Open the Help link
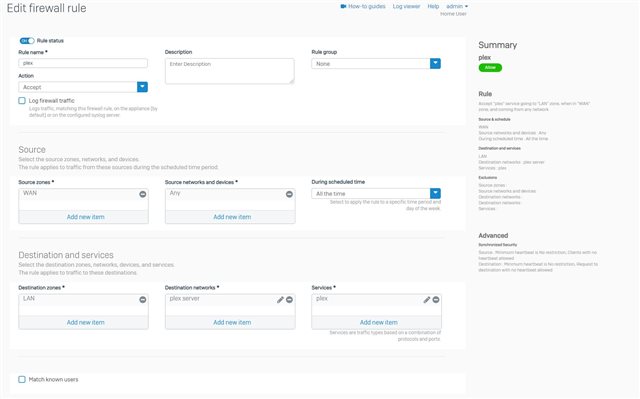 point(433,6)
